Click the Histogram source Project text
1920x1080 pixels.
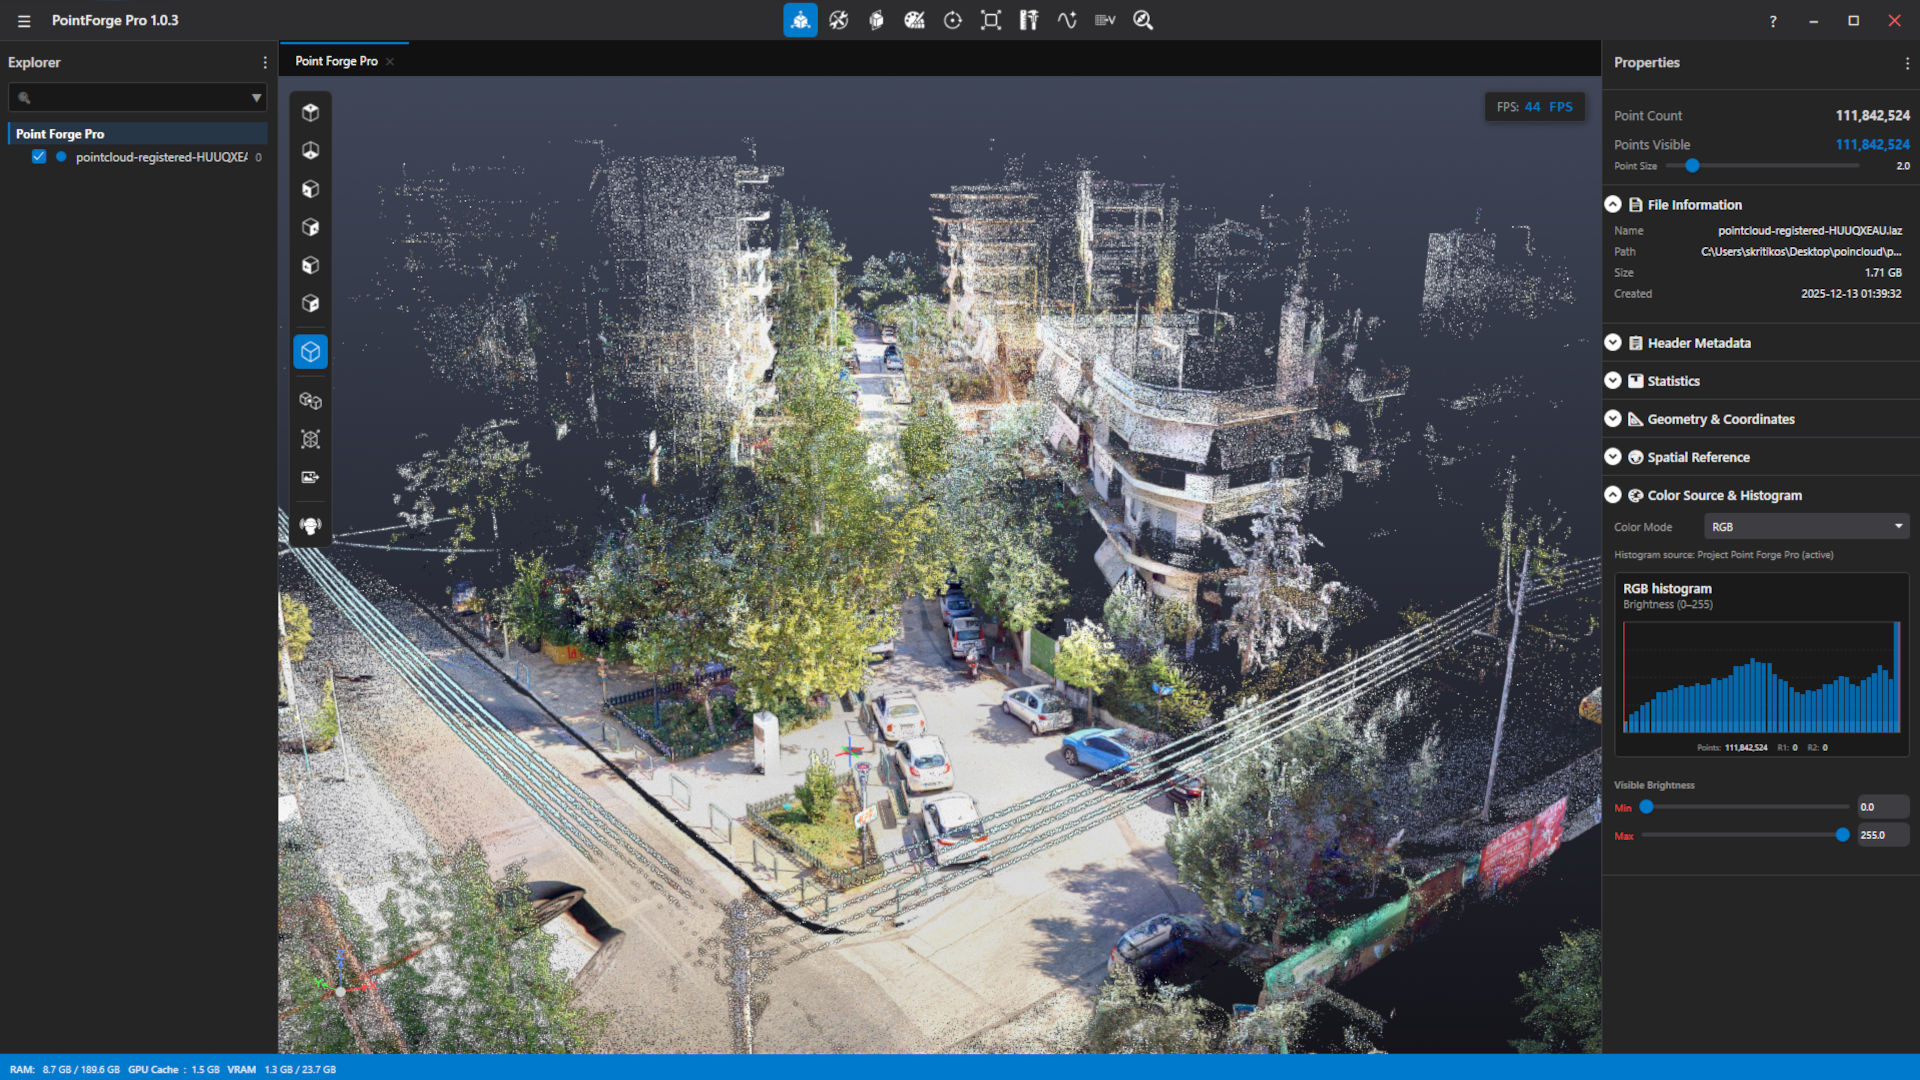tap(1723, 555)
